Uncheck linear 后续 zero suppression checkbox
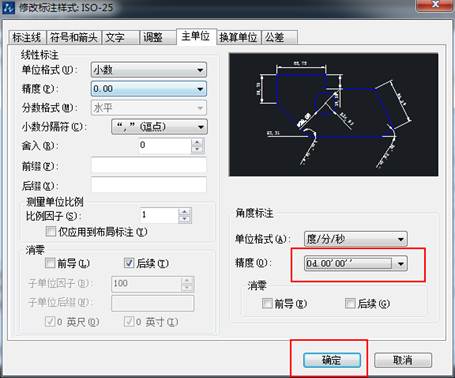Viewport: 455px width, 378px height. [x=129, y=263]
